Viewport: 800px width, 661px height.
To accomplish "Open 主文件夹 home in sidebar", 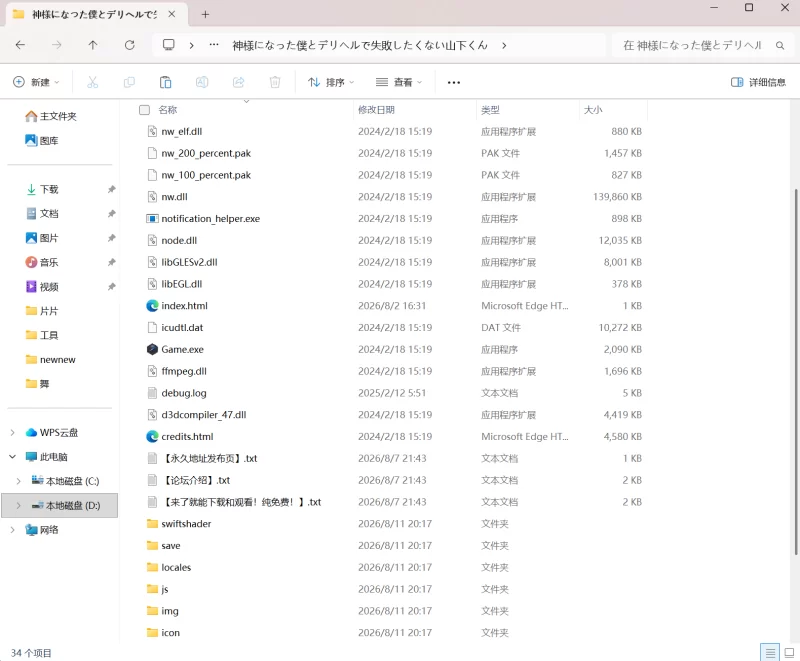I will 51,116.
